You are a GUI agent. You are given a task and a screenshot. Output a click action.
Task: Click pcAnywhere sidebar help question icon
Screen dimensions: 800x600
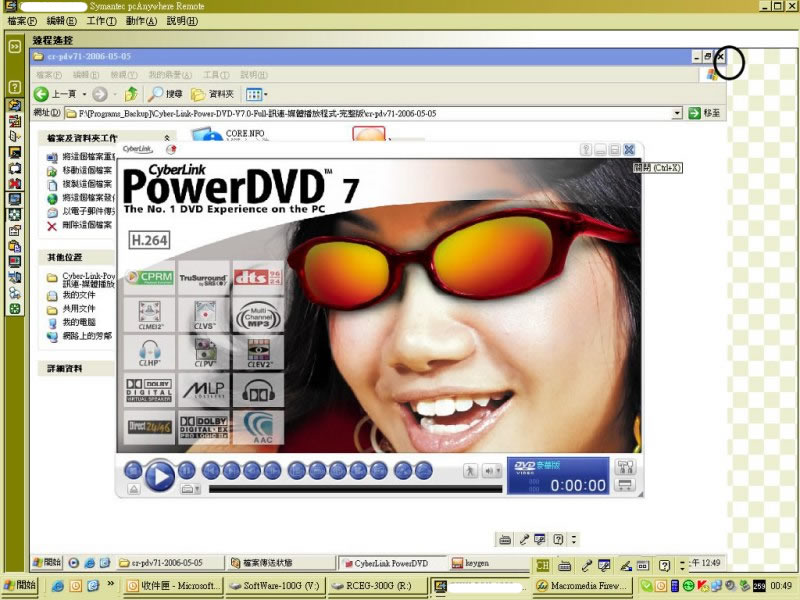click(x=14, y=86)
